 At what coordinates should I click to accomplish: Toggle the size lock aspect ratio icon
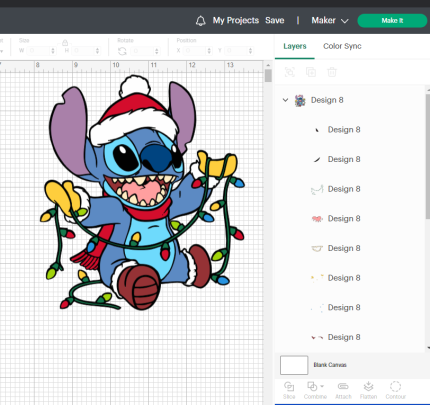[x=65, y=43]
